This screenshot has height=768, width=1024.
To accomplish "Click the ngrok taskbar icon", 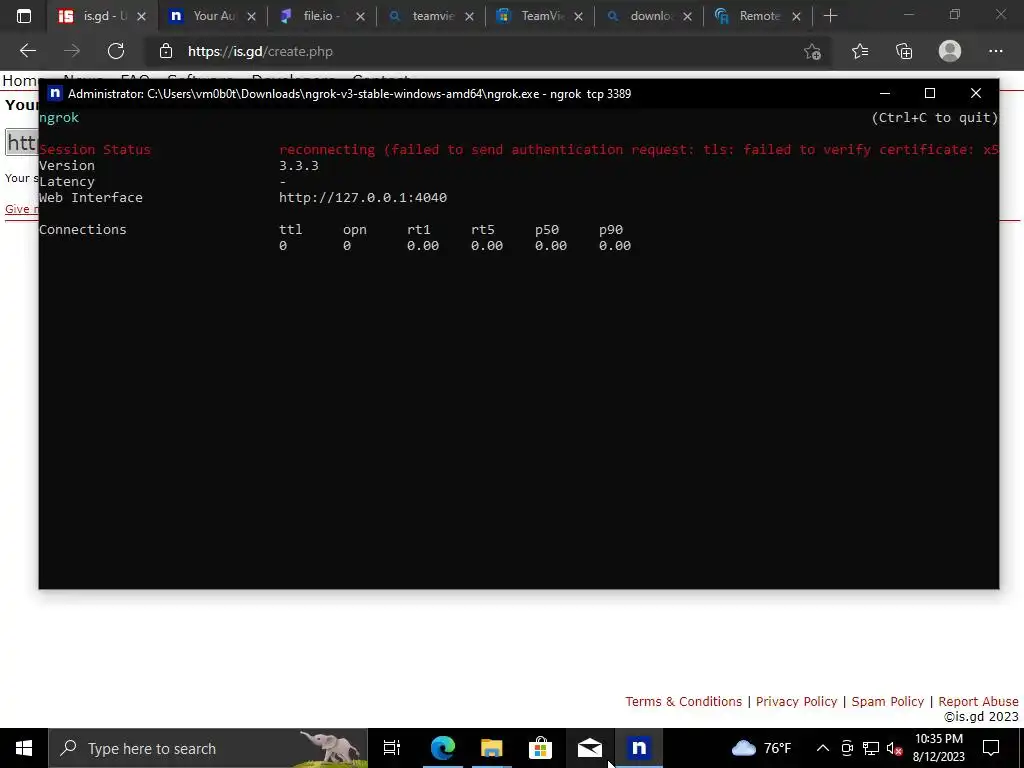I will pos(639,748).
